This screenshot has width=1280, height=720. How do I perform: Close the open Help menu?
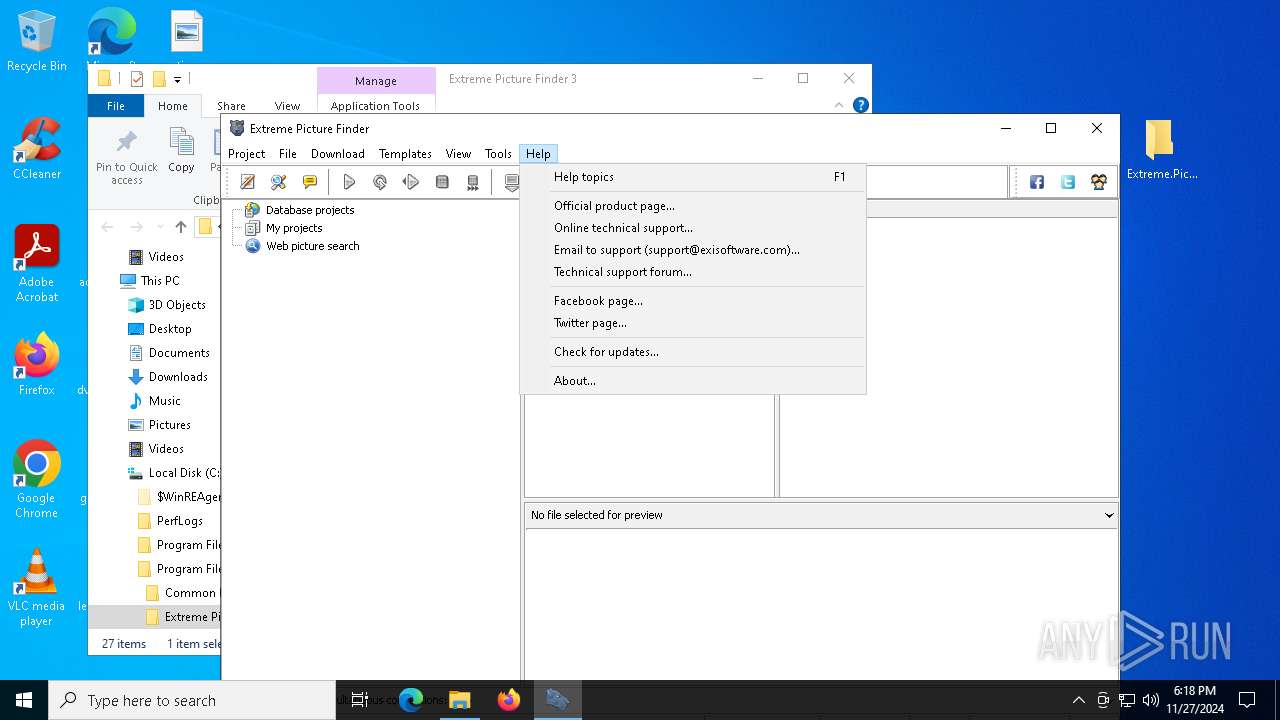(538, 154)
